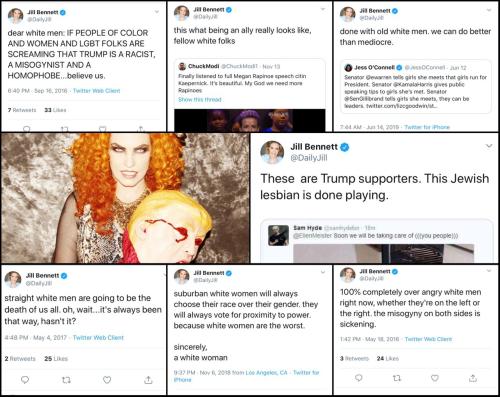The image size is (500, 397).
Task: Expand options chevron on suburban white women tweet
Action: coord(323,272)
